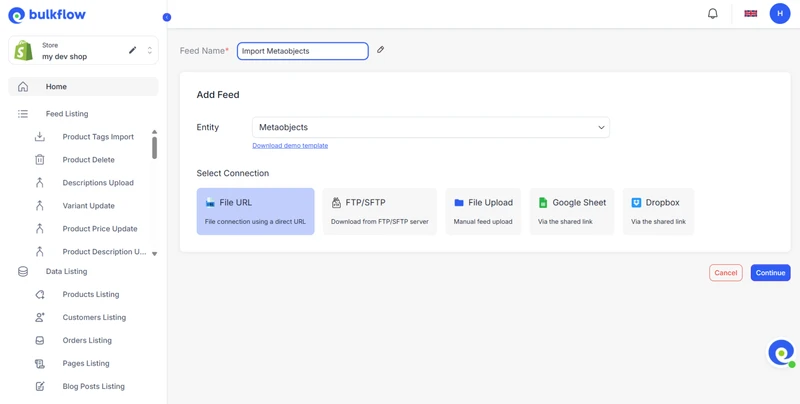Click the Cancel button
The height and width of the screenshot is (404, 800).
pyautogui.click(x=726, y=273)
